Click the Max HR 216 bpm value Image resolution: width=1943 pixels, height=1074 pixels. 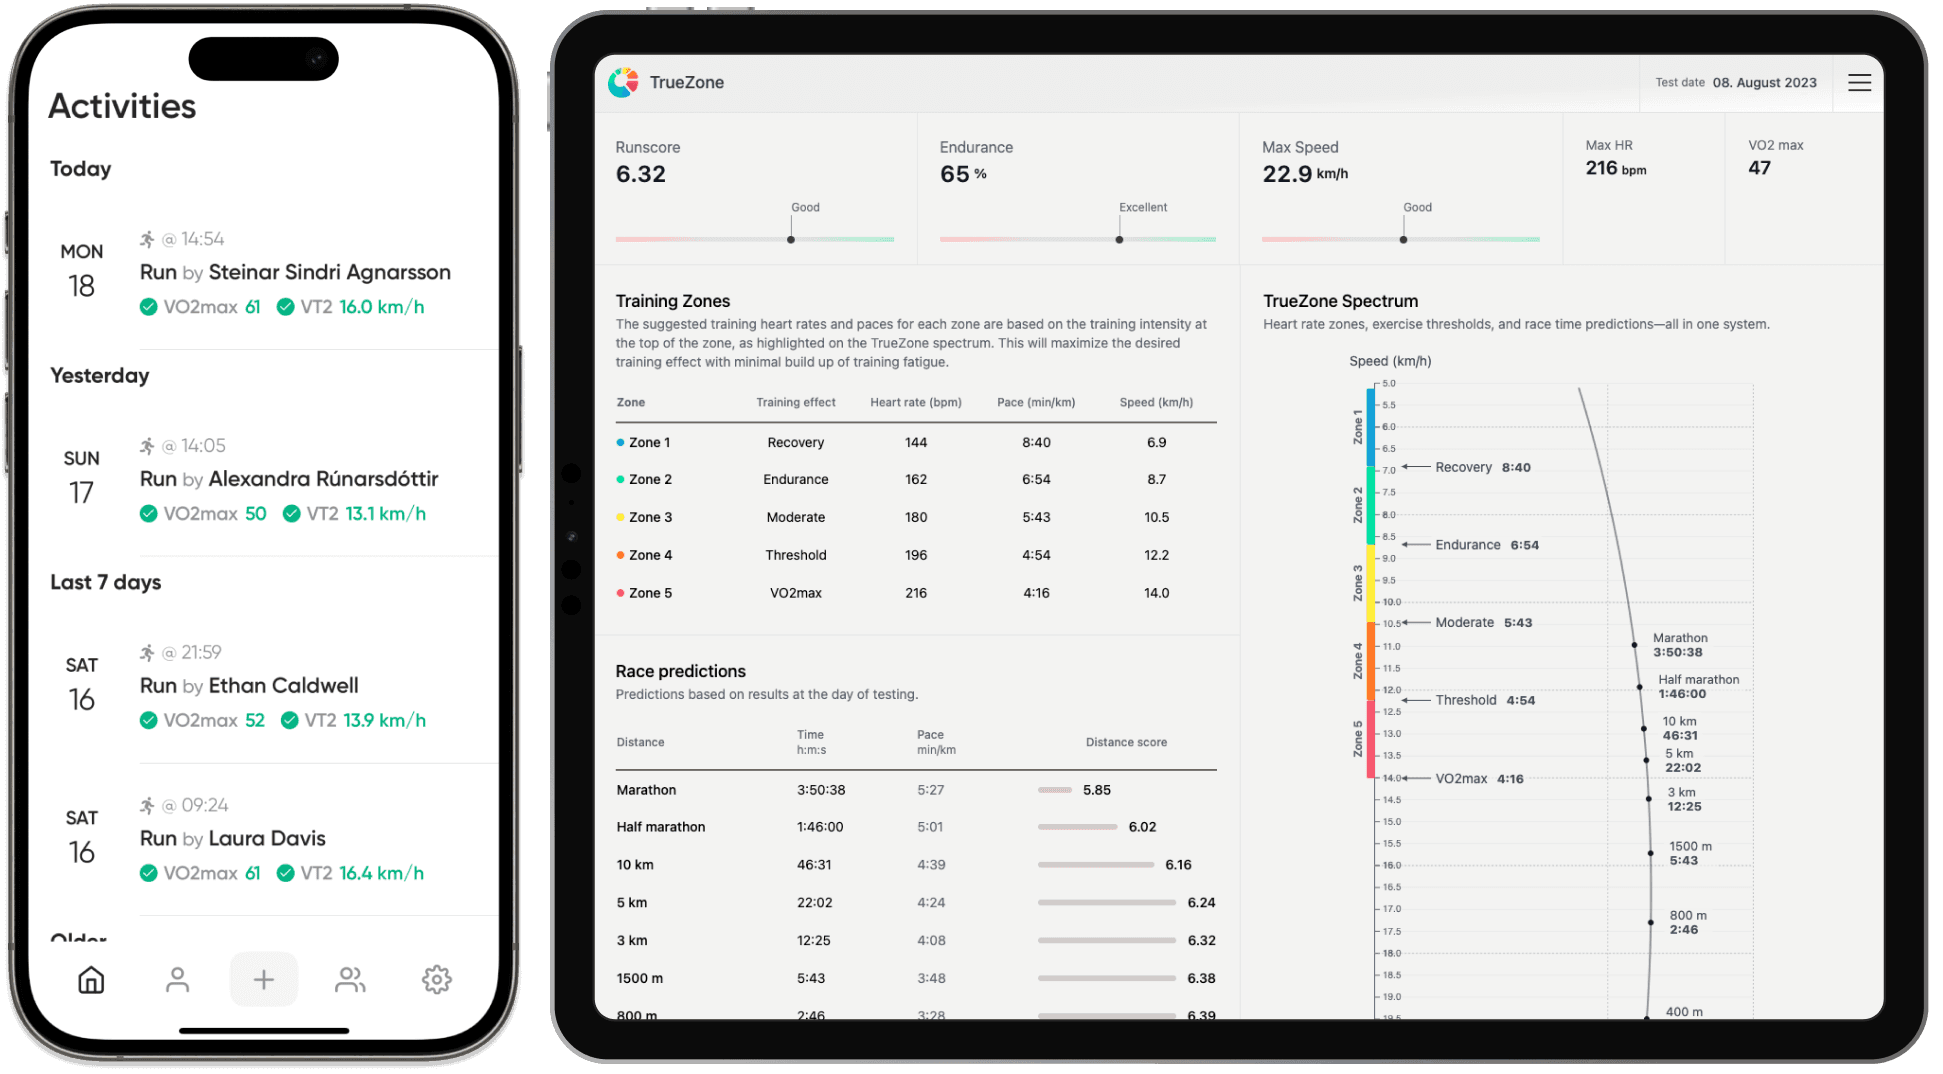(1616, 169)
